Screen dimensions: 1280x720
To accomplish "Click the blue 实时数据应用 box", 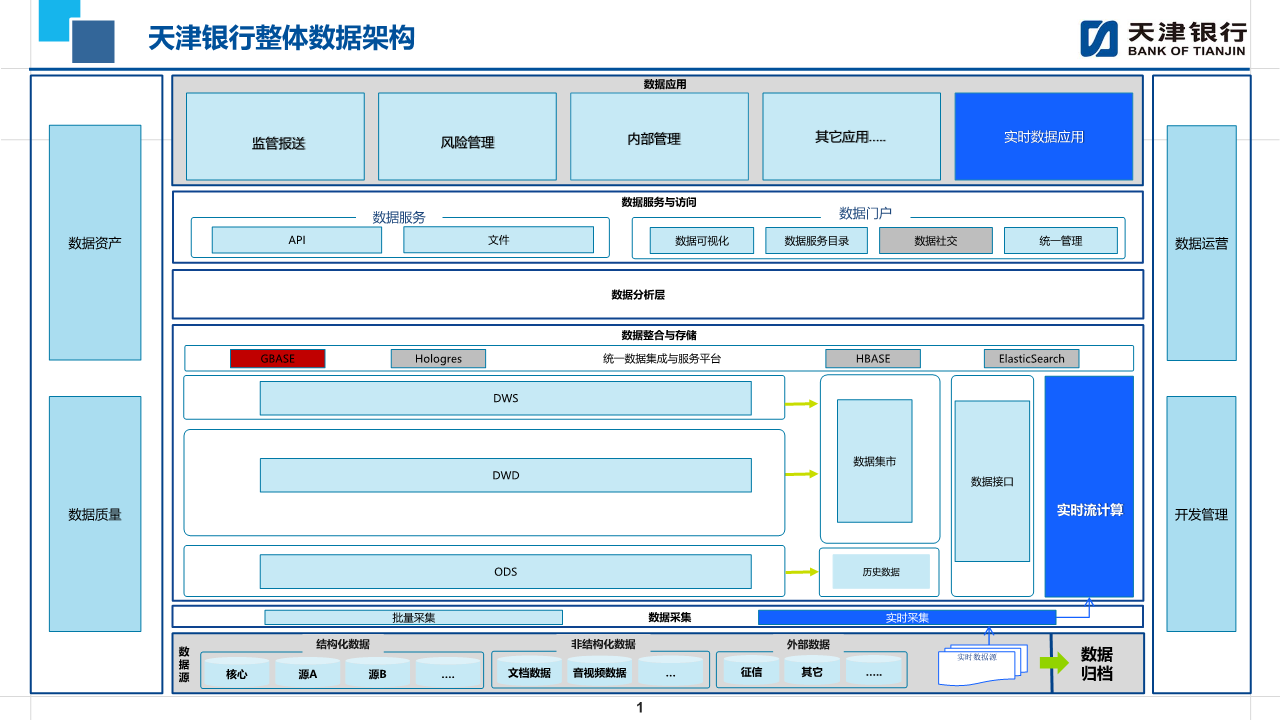I will (1043, 136).
